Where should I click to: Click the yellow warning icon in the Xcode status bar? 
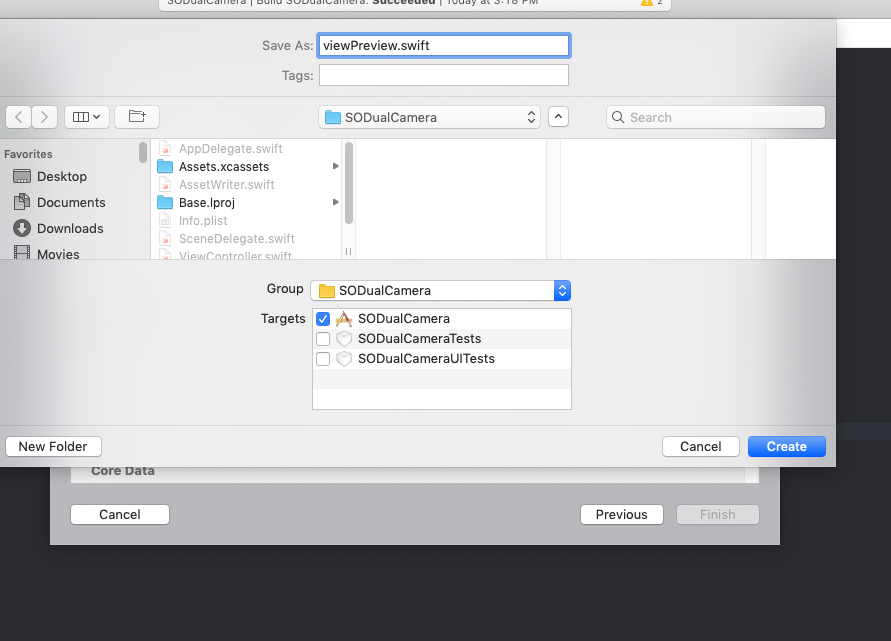(x=647, y=3)
